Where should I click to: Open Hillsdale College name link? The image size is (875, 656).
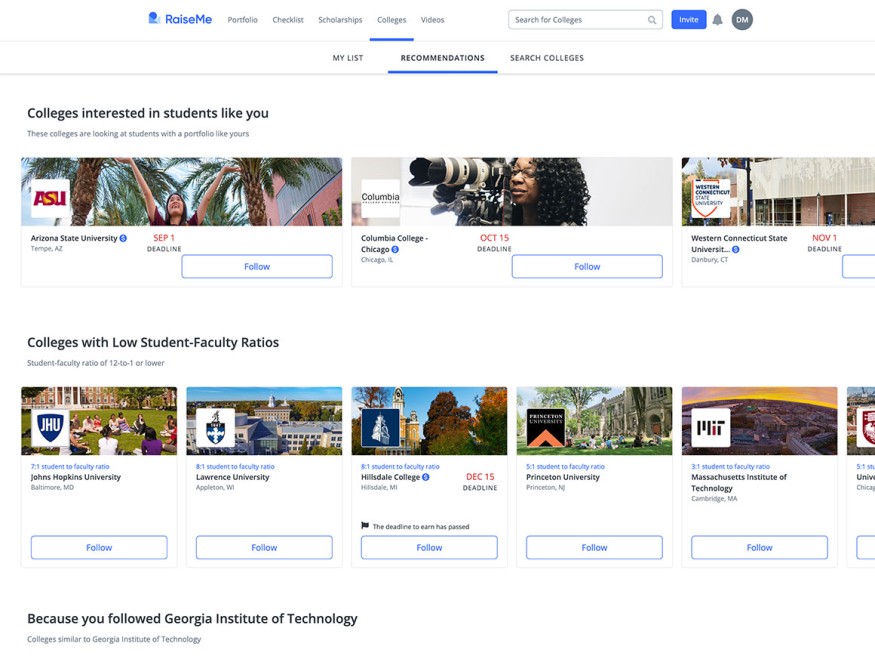[x=391, y=477]
